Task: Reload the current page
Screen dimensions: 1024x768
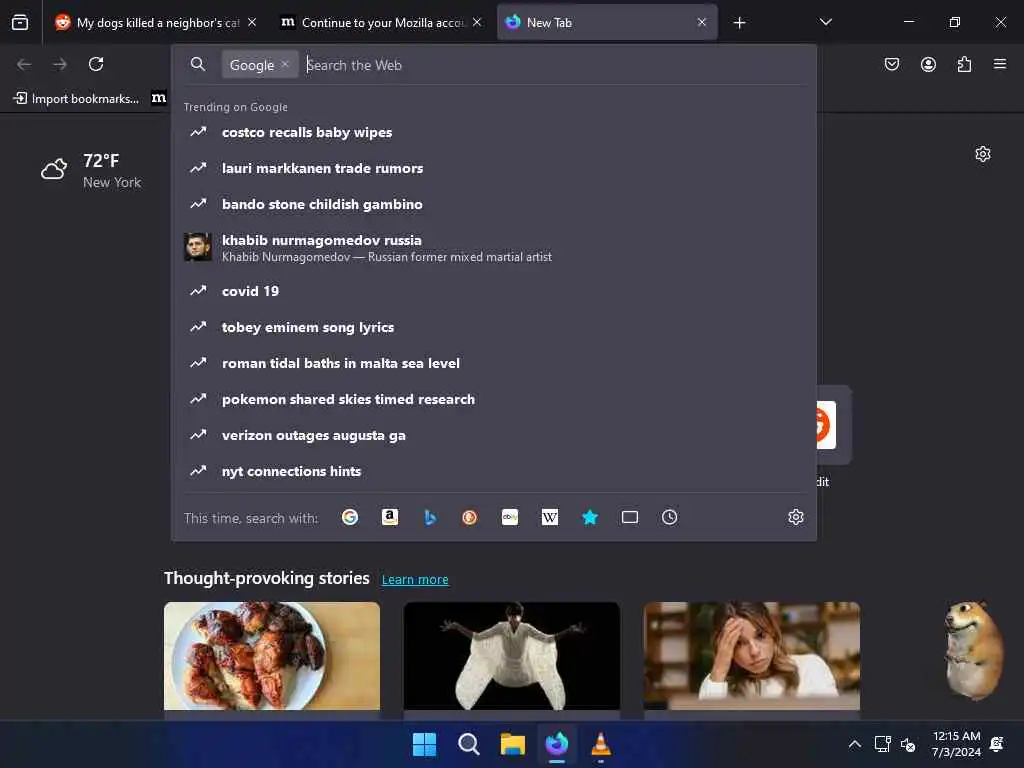Action: 96,64
